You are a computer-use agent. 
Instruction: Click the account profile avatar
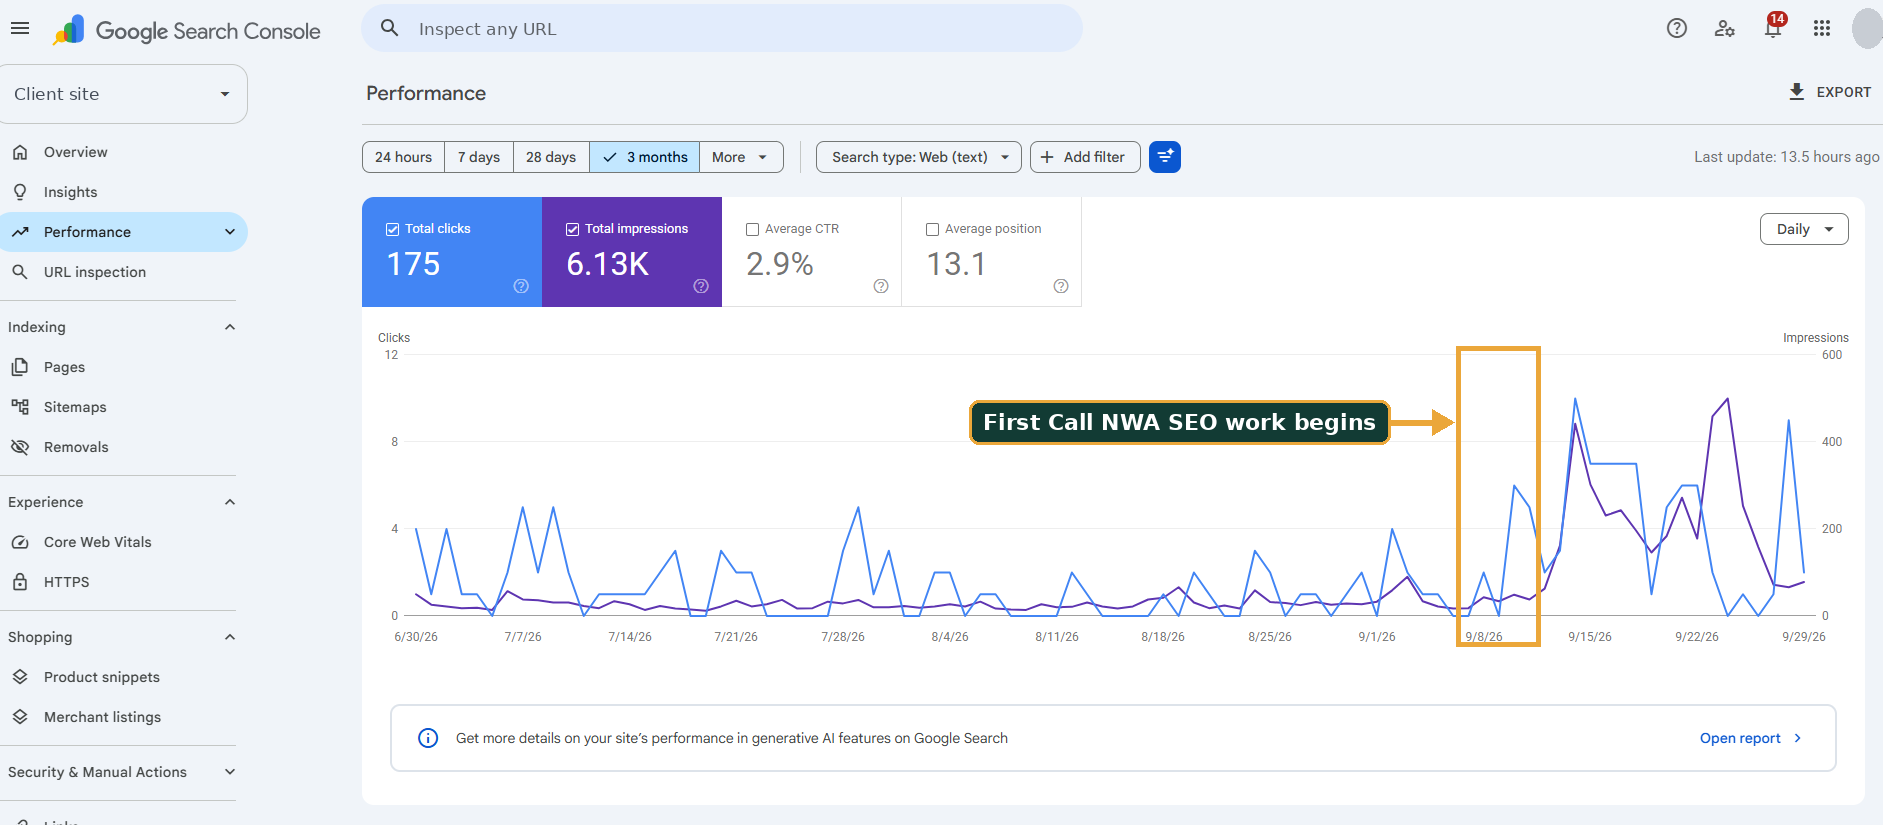(1867, 28)
